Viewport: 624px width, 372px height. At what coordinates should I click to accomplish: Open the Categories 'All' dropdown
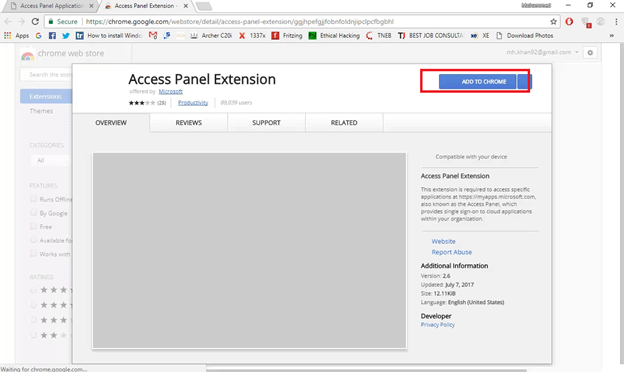point(51,160)
